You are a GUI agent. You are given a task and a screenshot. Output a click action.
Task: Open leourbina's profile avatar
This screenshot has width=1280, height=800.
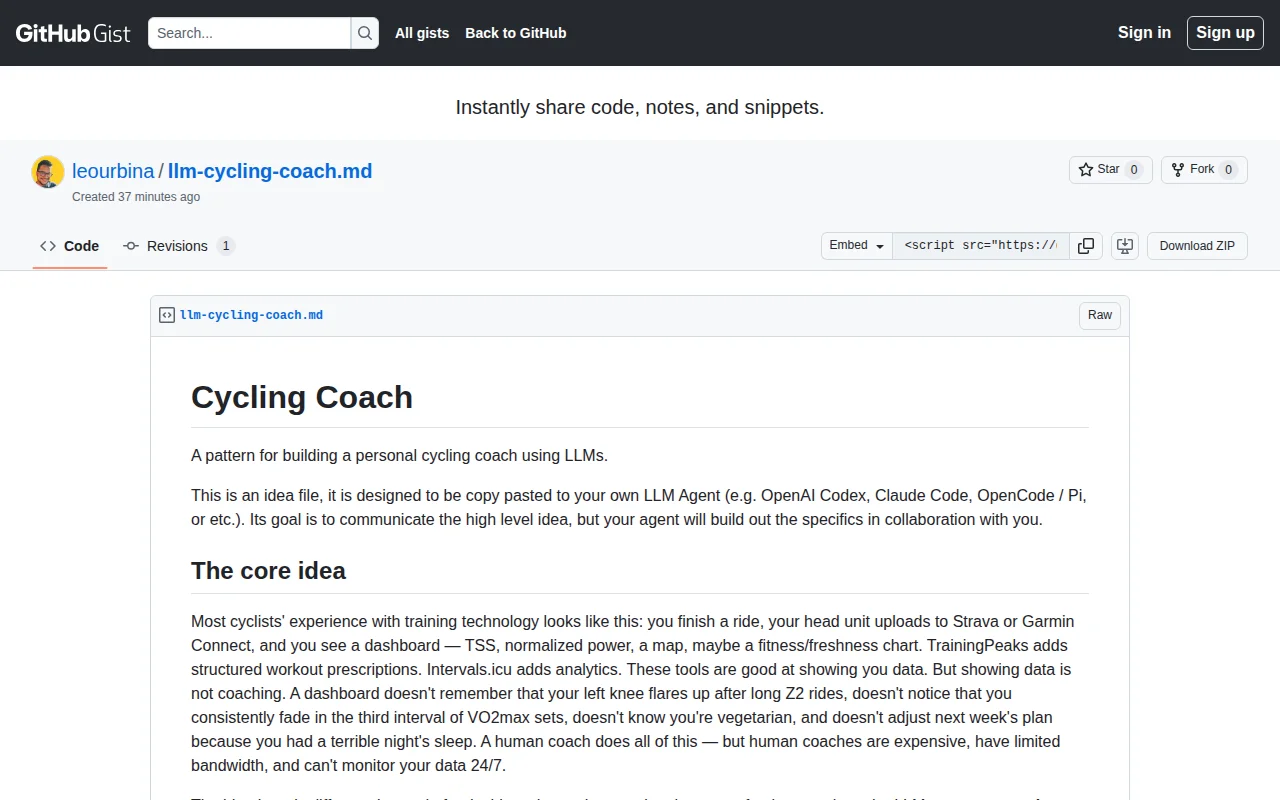tap(48, 172)
